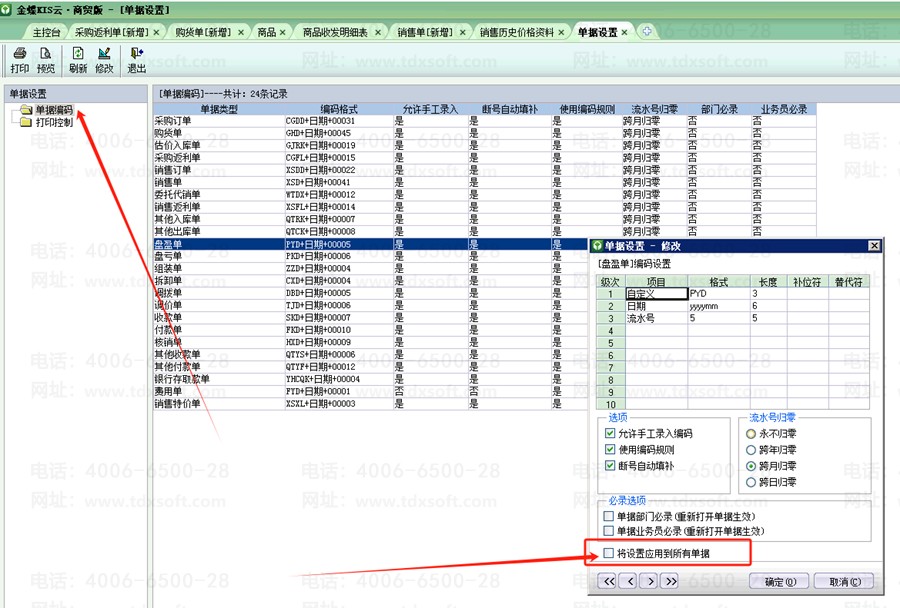
Task: Click the 刷新 (Refresh) toolbar icon
Action: [x=78, y=59]
